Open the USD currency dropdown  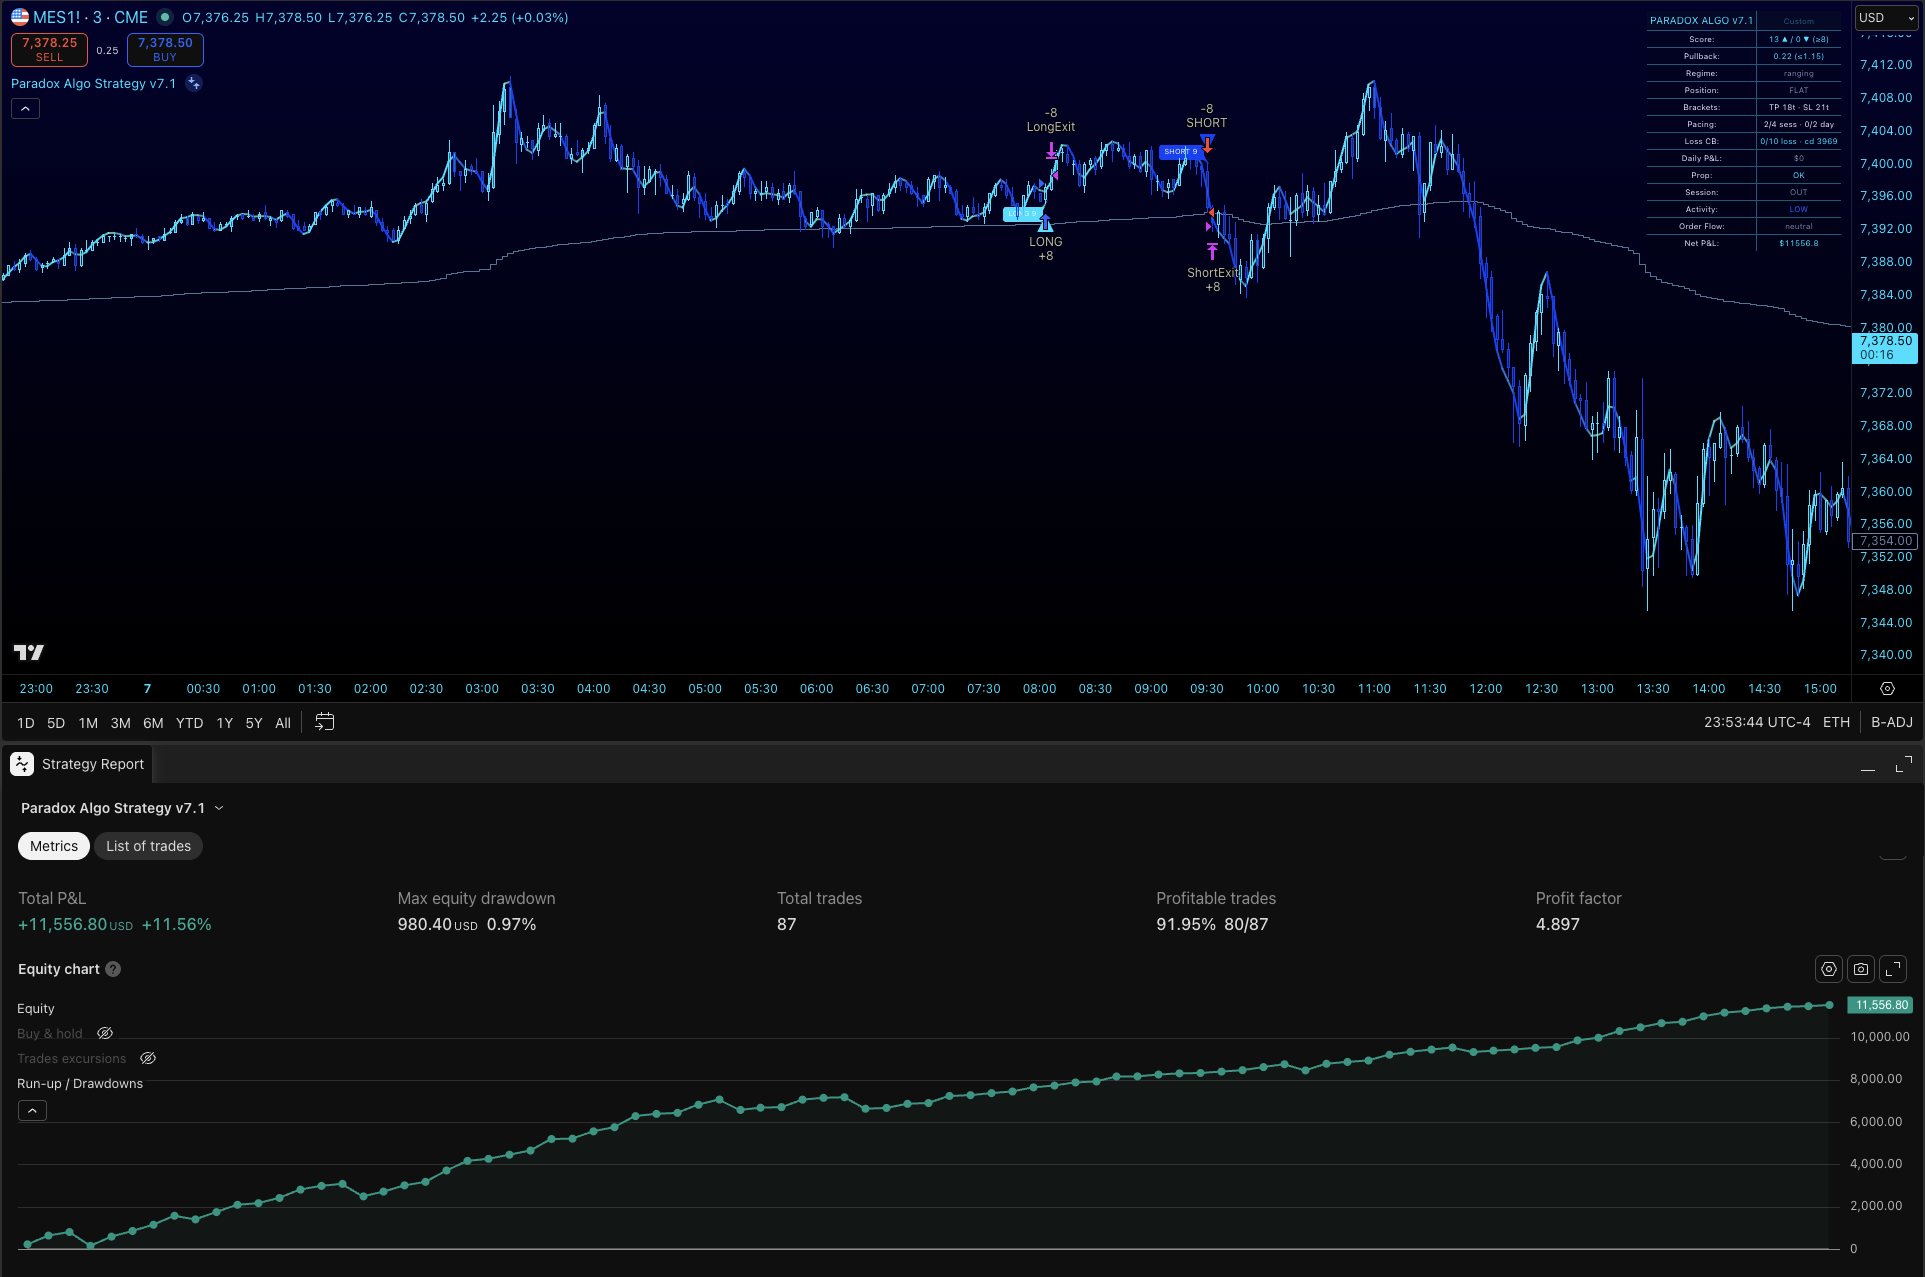pyautogui.click(x=1887, y=18)
